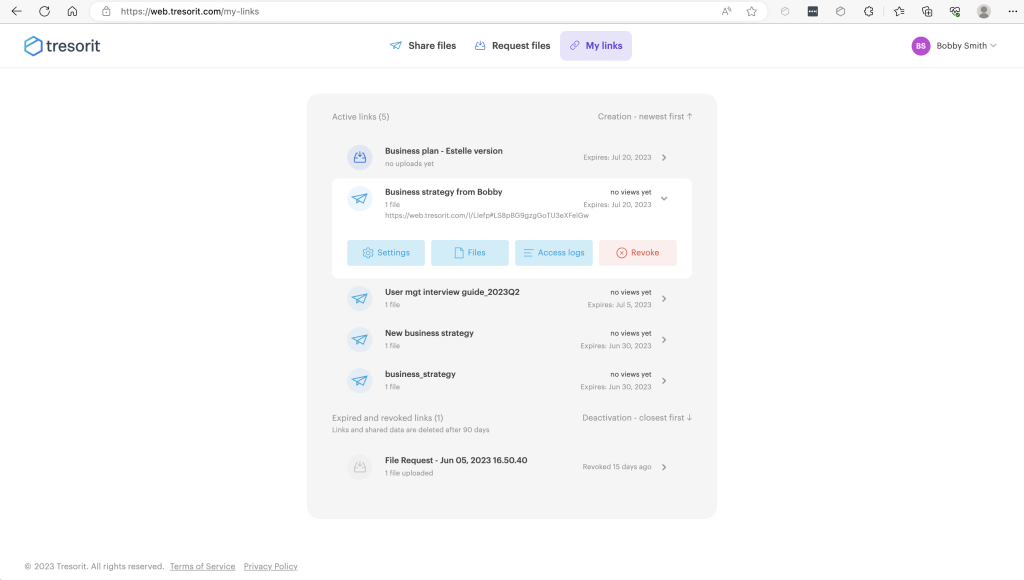Change sort order Creation - newest first
This screenshot has height=580, width=1024.
645,117
